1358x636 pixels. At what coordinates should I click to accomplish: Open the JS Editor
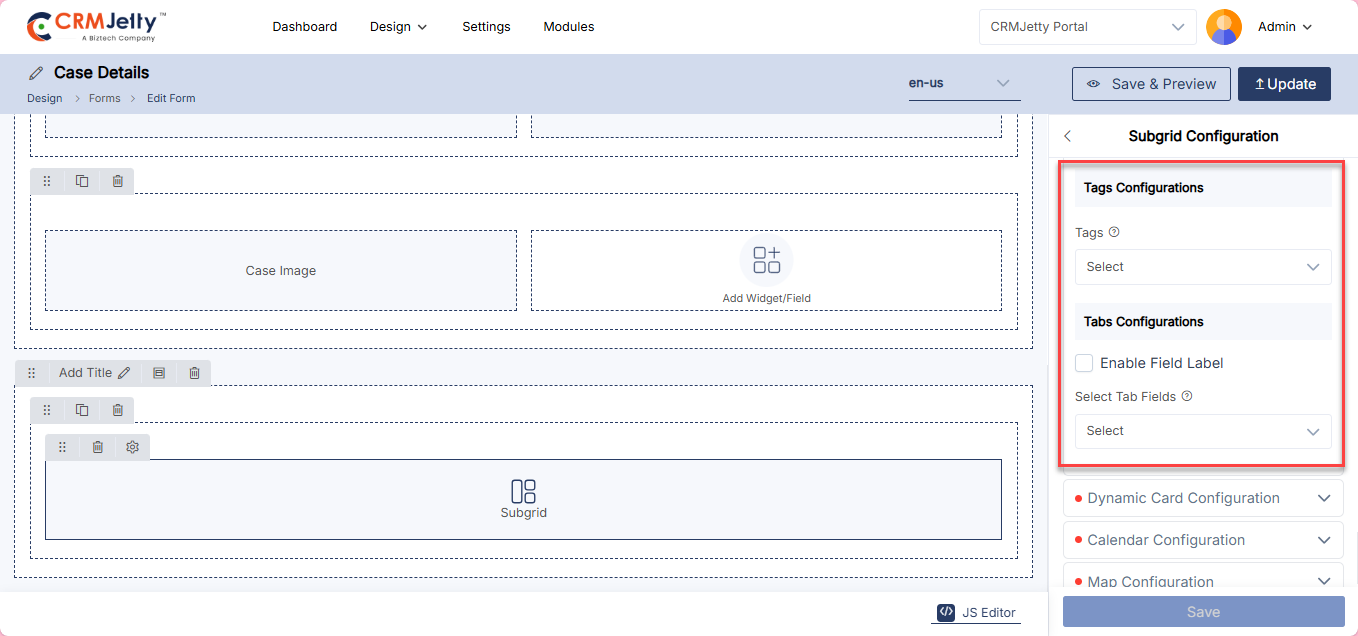976,613
